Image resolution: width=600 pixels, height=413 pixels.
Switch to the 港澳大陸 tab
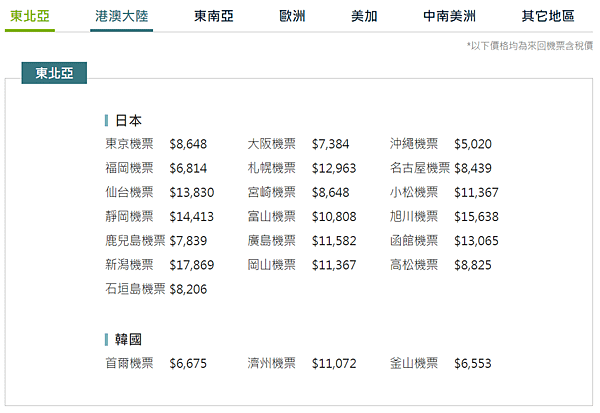122,16
